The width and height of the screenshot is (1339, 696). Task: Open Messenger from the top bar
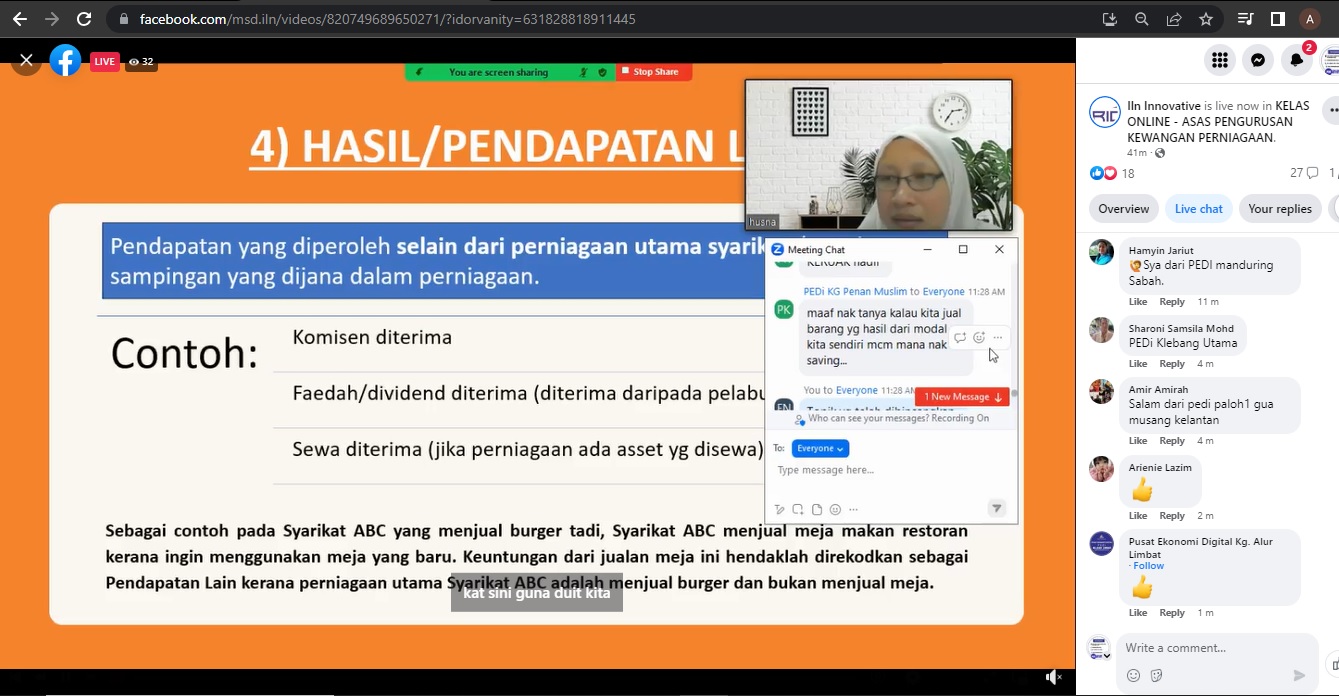point(1258,60)
